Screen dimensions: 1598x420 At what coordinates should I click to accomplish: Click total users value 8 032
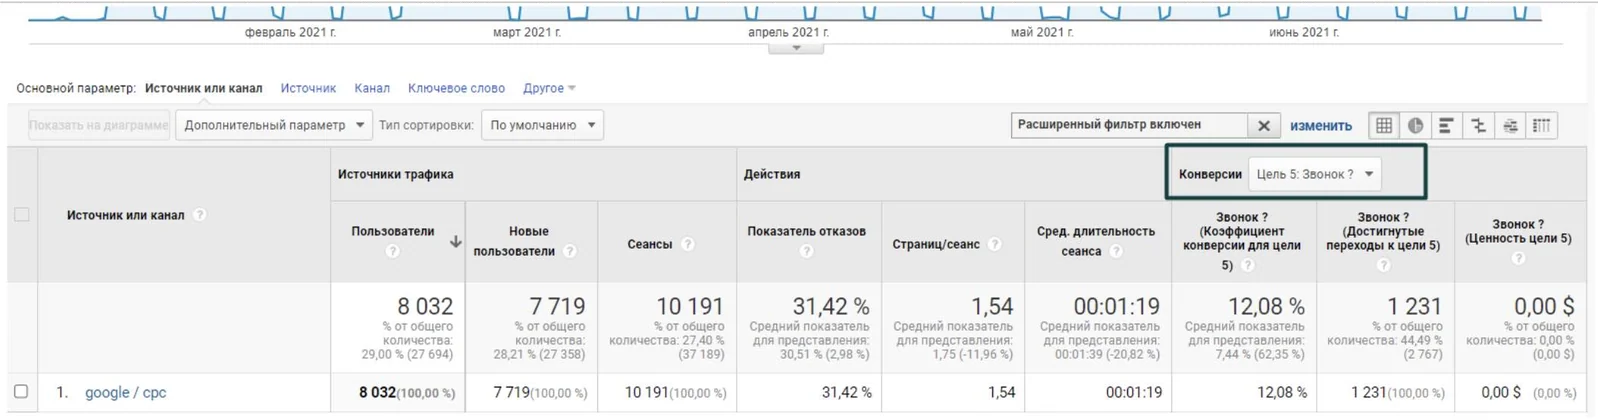point(425,306)
